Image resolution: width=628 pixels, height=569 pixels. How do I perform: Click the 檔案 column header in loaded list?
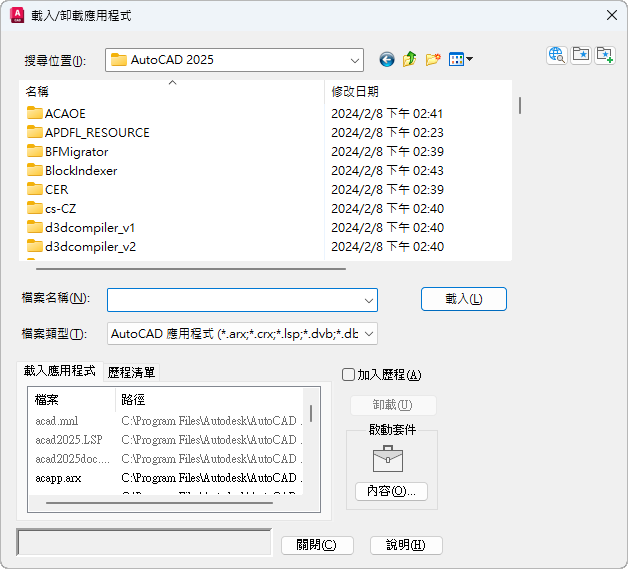[x=72, y=400]
